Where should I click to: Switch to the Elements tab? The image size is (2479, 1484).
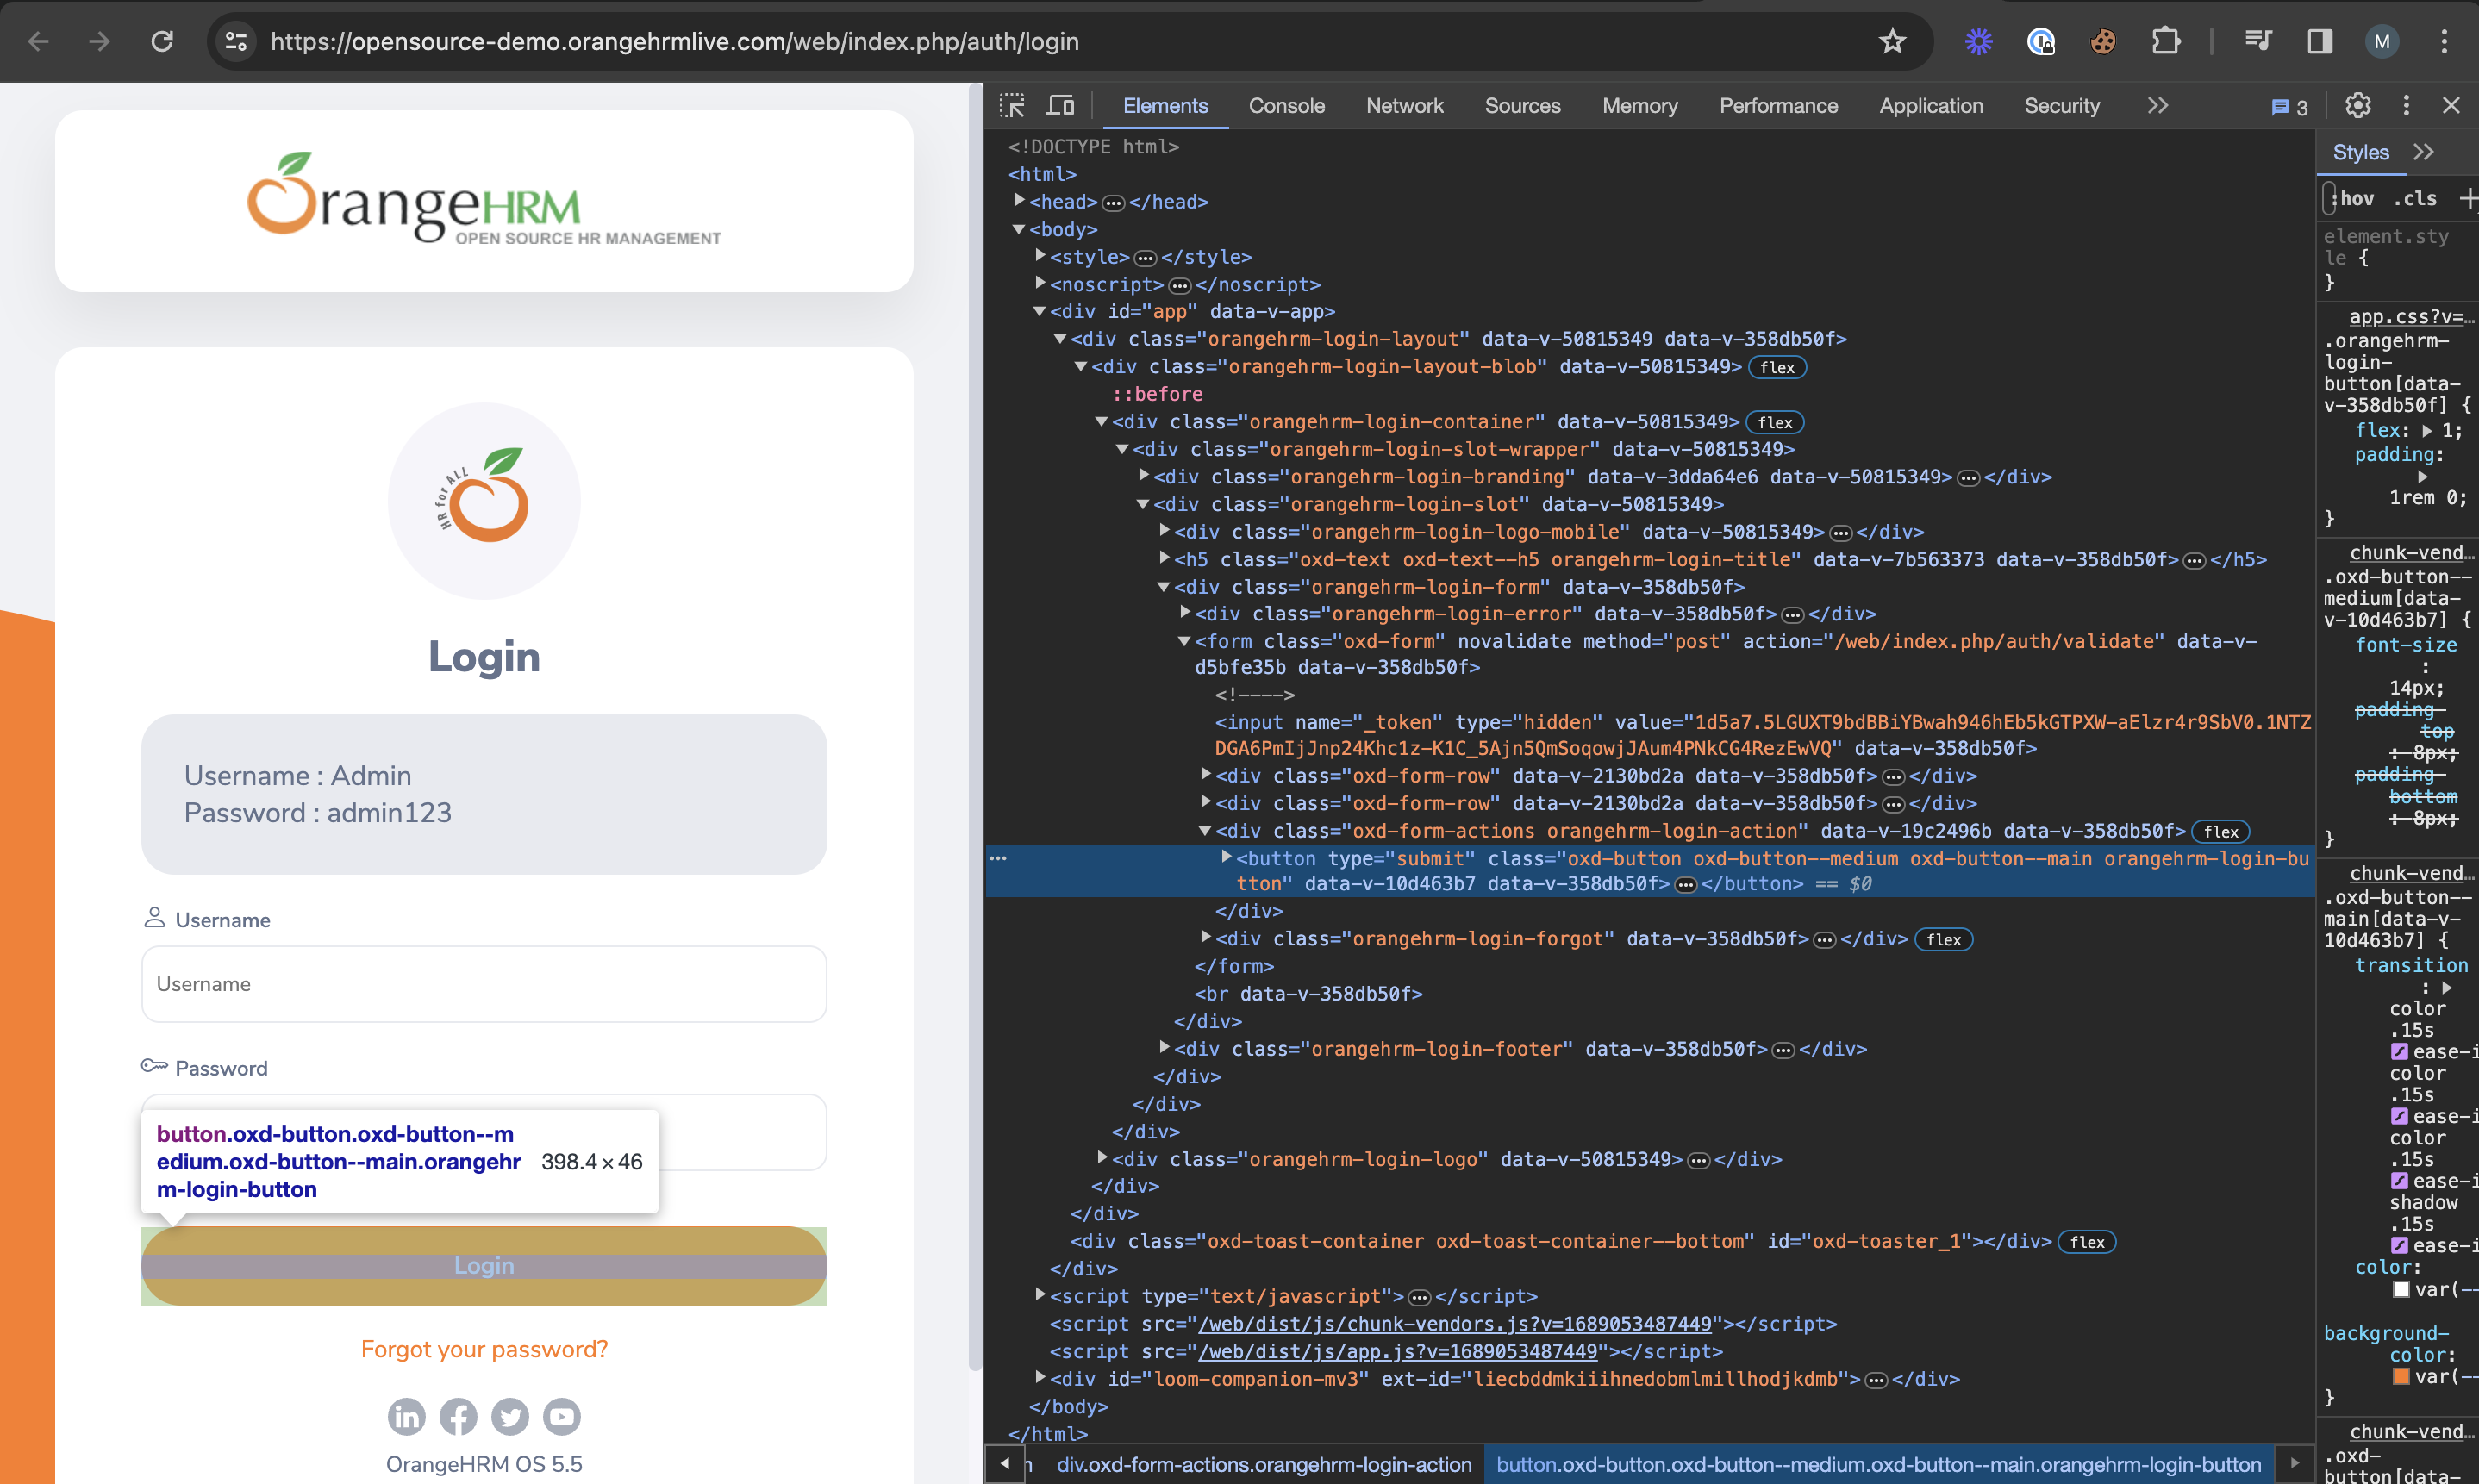pos(1165,105)
